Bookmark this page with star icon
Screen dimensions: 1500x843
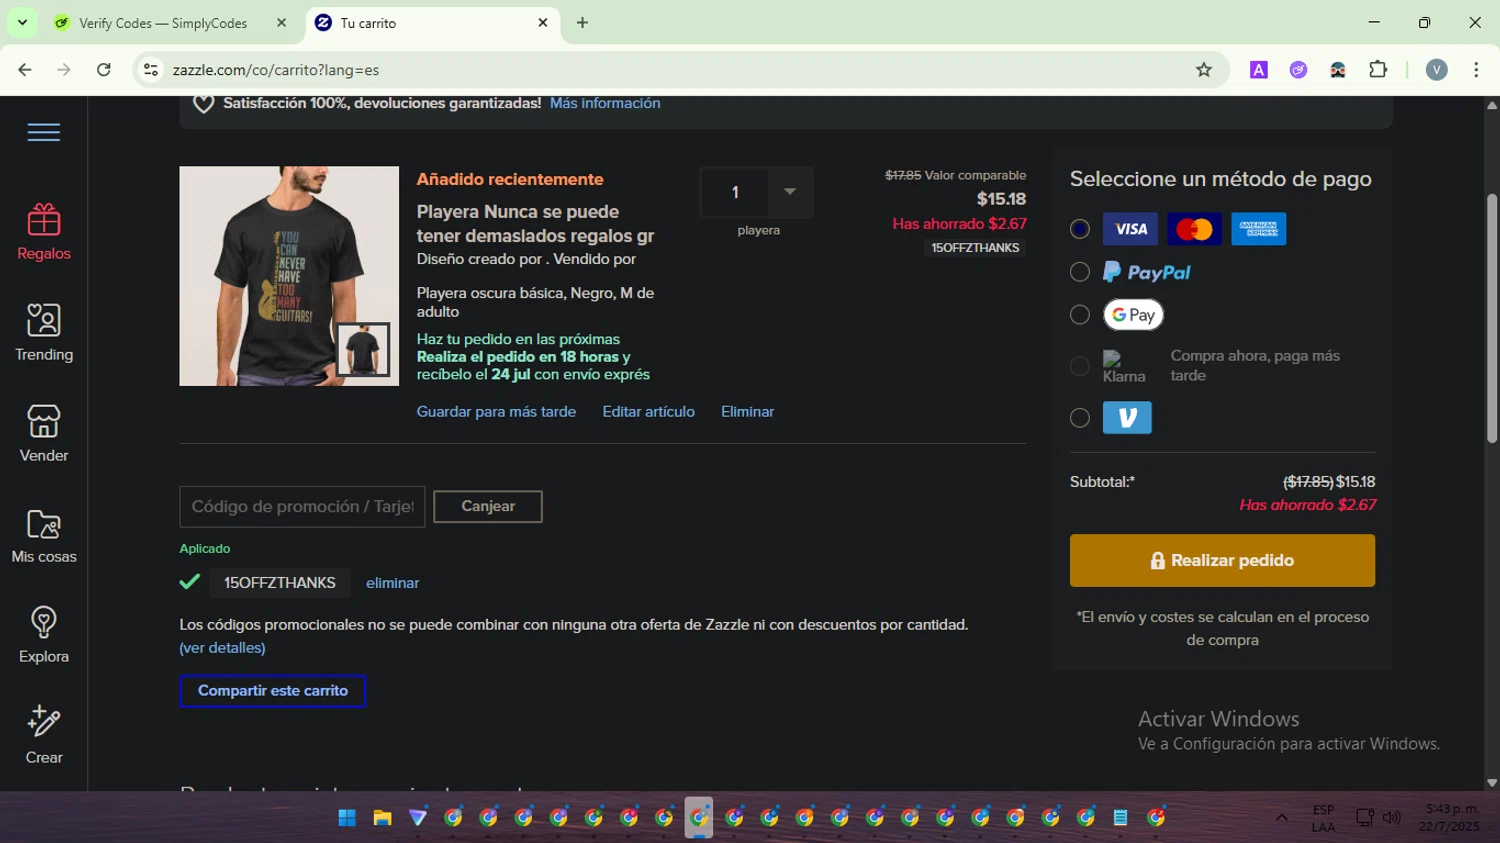1204,70
